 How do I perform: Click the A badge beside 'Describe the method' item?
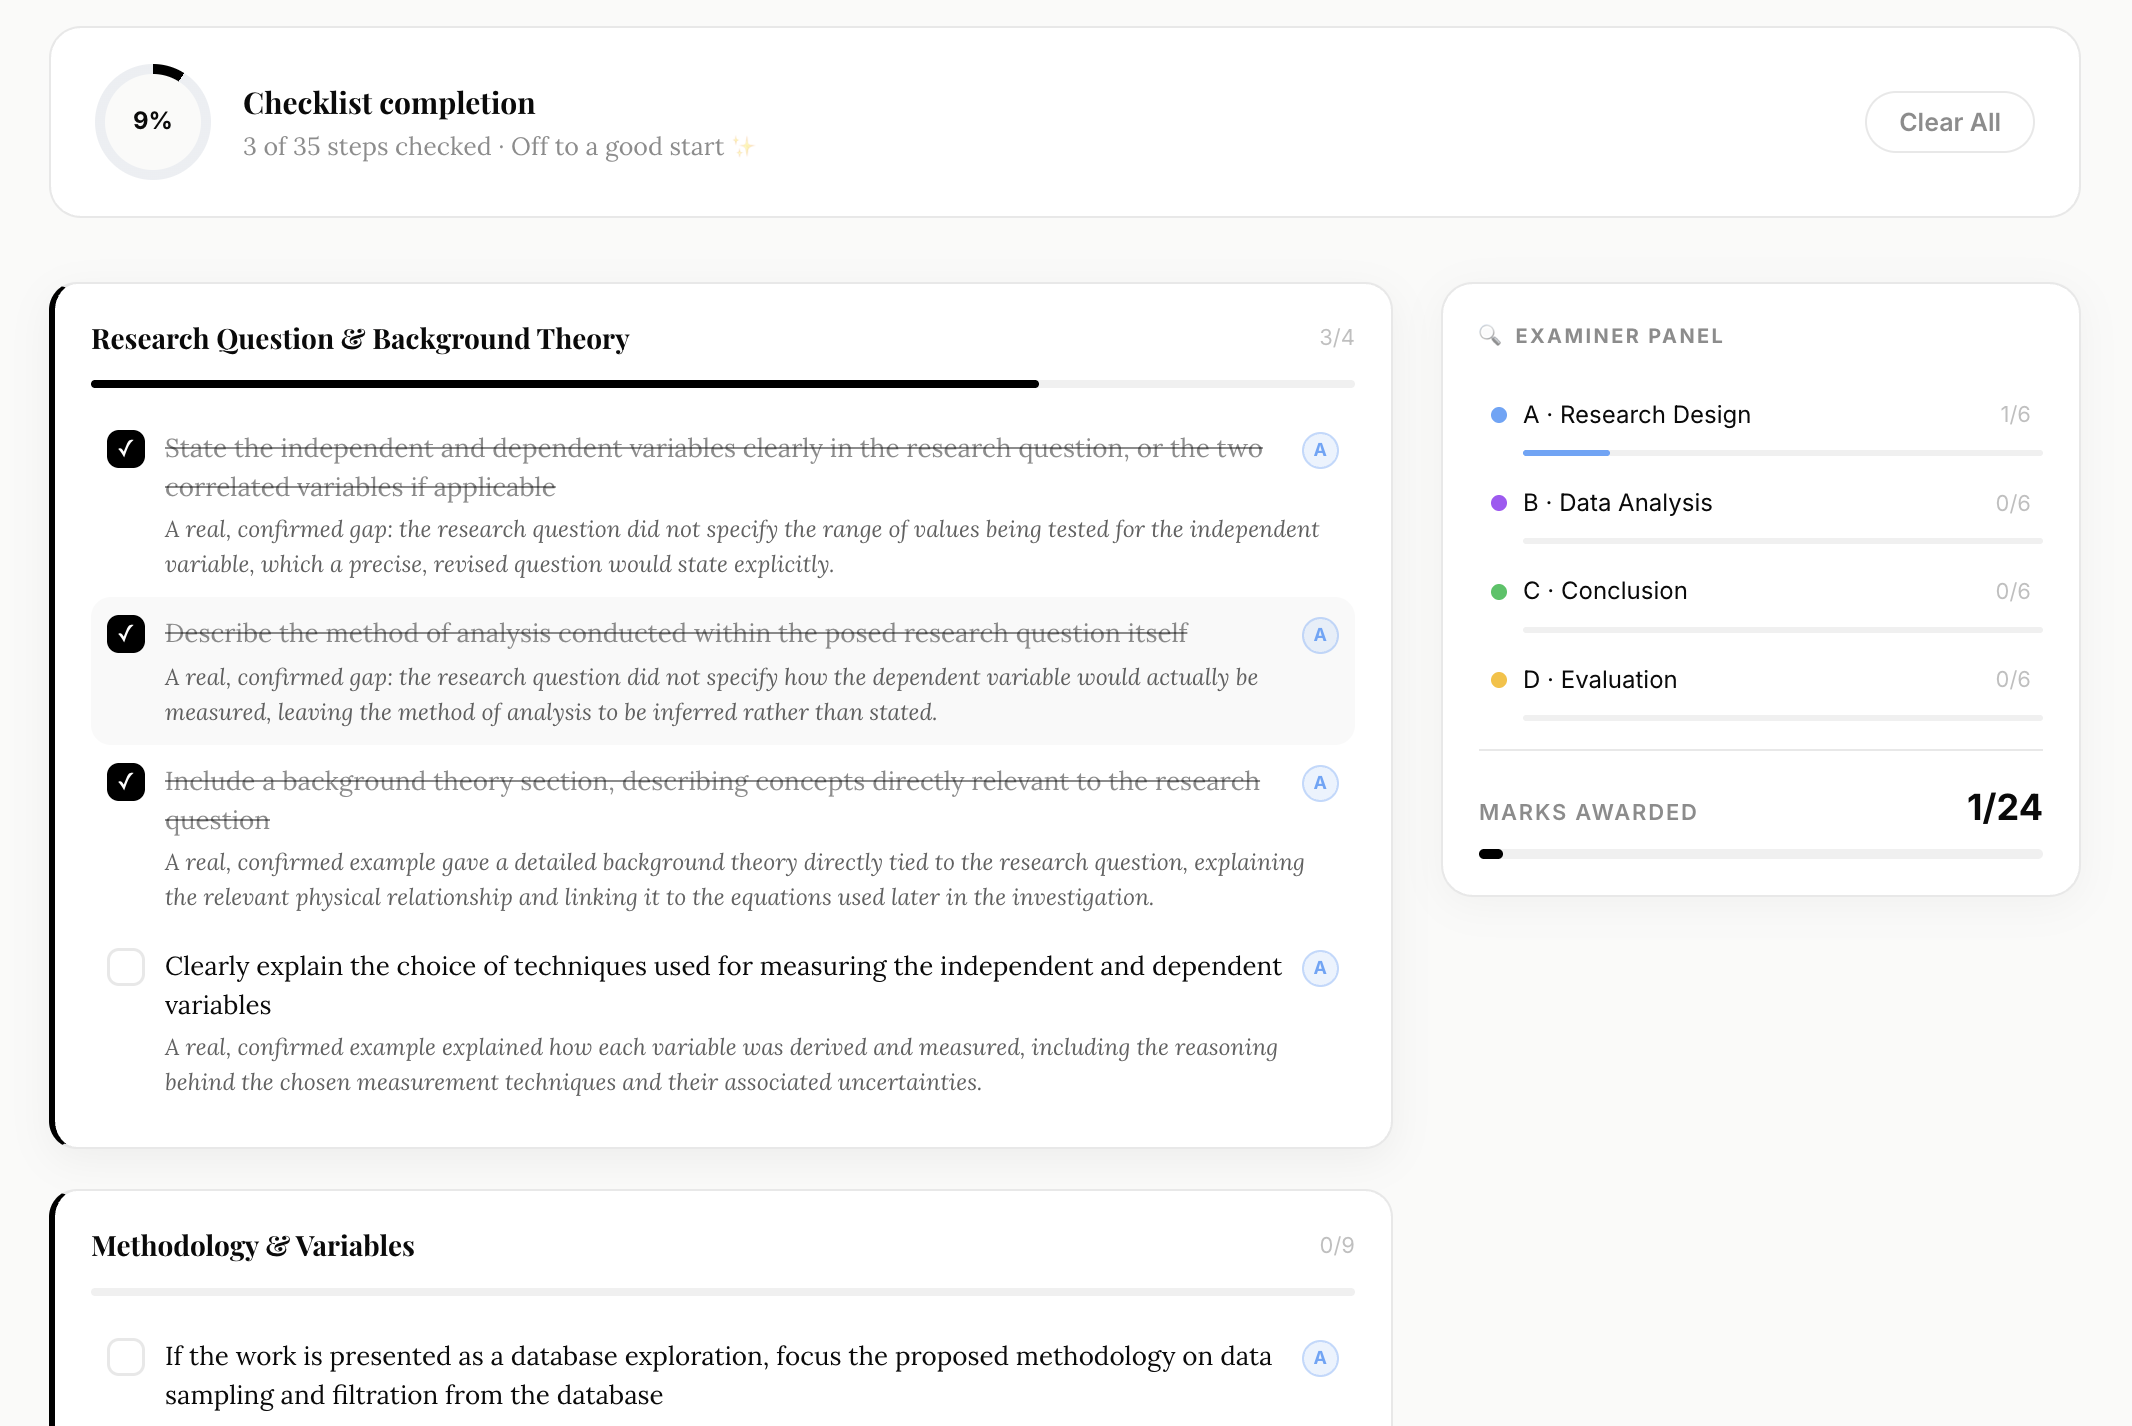pyautogui.click(x=1320, y=635)
